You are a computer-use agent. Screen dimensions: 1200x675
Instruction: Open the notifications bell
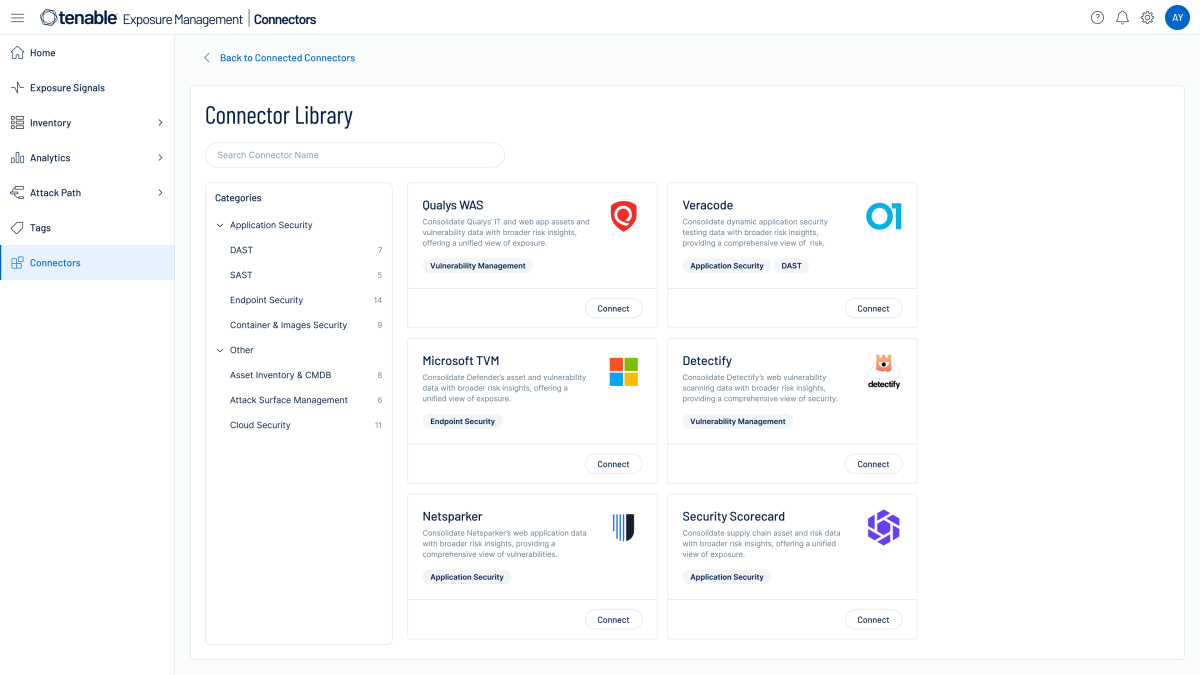[x=1122, y=18]
